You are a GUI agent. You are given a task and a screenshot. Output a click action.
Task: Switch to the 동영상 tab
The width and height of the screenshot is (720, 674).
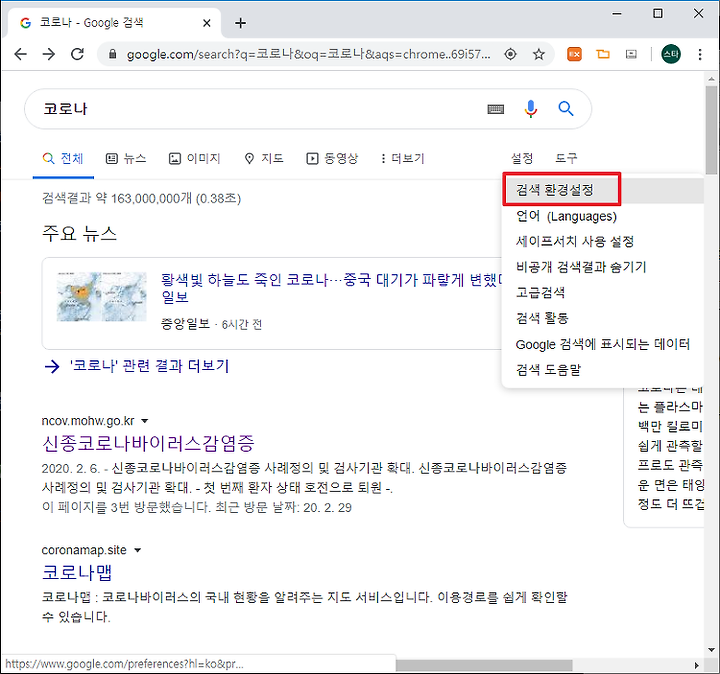click(x=332, y=159)
